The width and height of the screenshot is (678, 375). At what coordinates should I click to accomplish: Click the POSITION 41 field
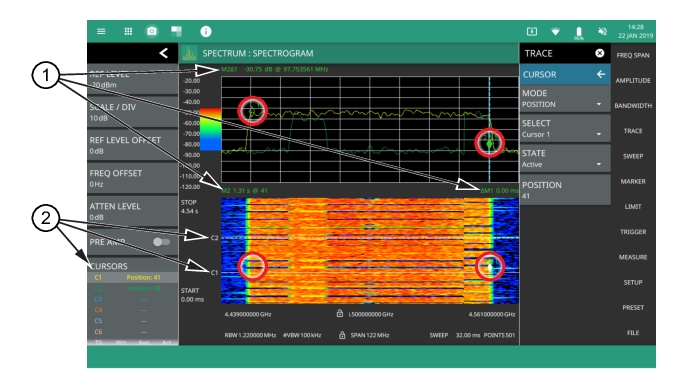pos(565,190)
